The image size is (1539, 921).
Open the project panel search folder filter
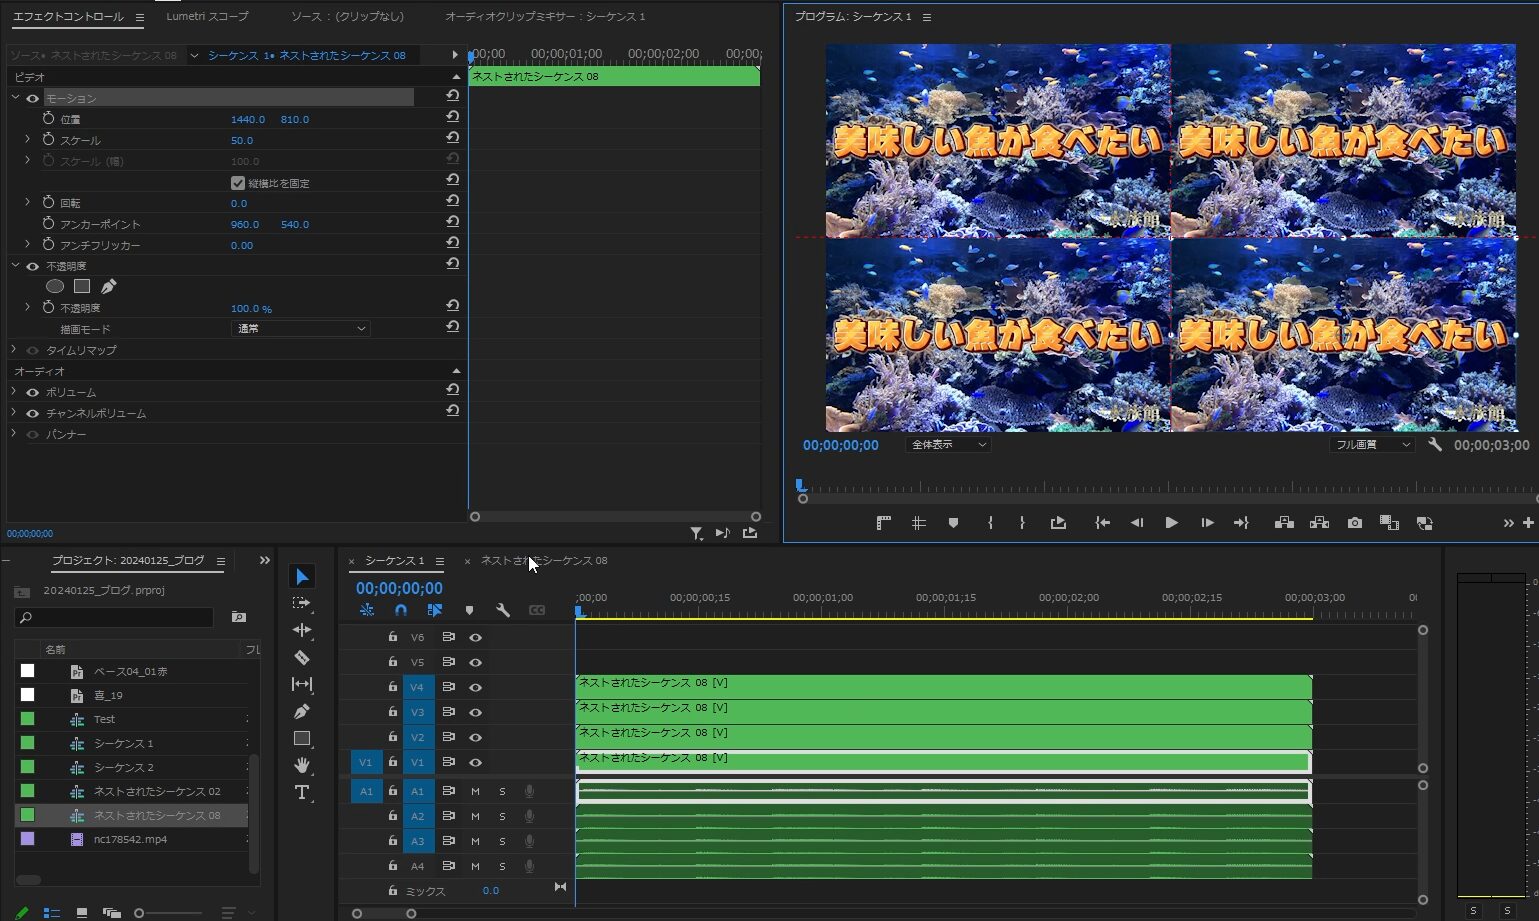pos(238,617)
